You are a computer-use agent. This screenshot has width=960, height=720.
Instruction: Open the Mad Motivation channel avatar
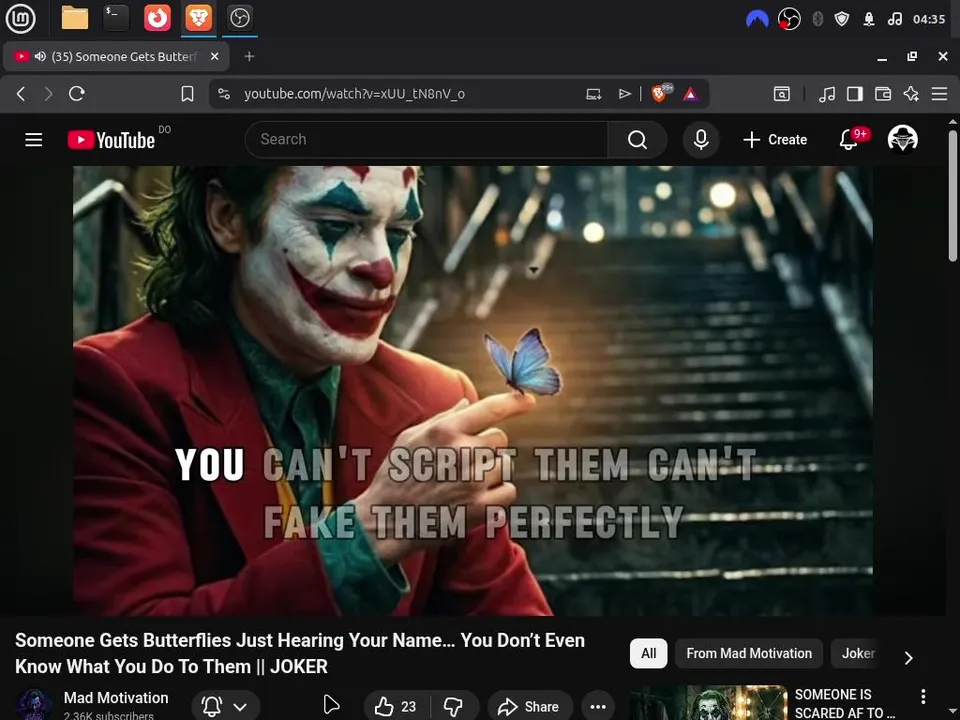pos(34,704)
